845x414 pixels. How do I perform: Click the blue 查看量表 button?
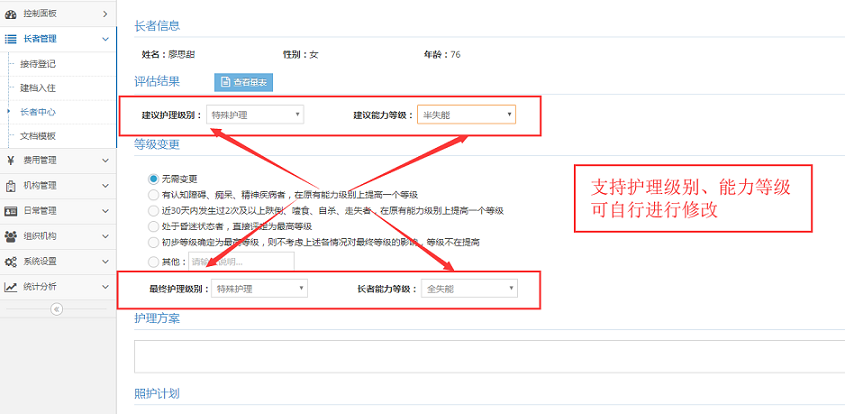[x=243, y=82]
